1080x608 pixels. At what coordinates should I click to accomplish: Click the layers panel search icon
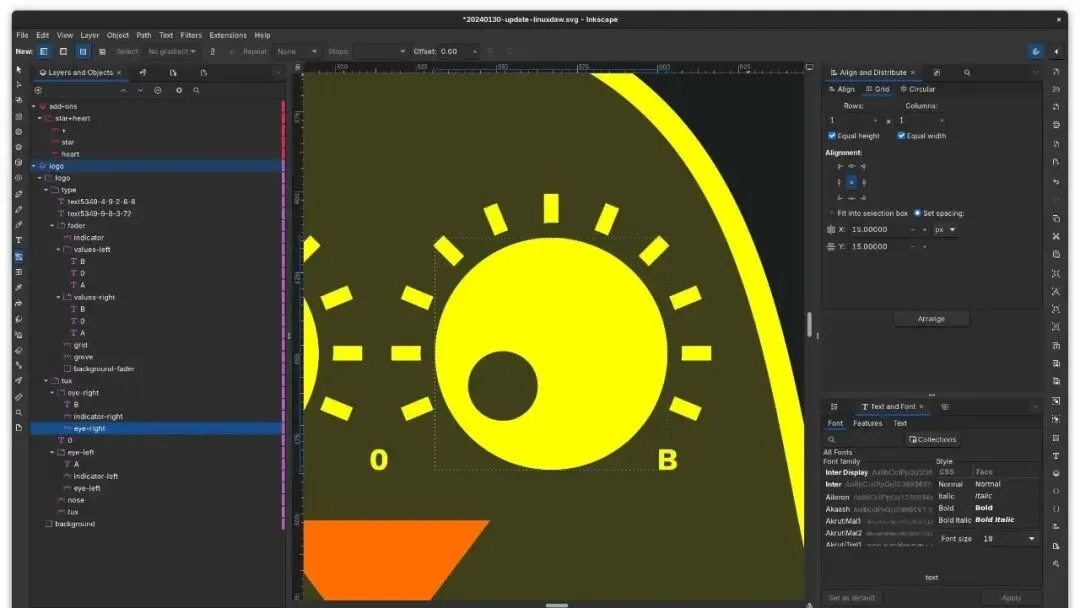(x=196, y=90)
